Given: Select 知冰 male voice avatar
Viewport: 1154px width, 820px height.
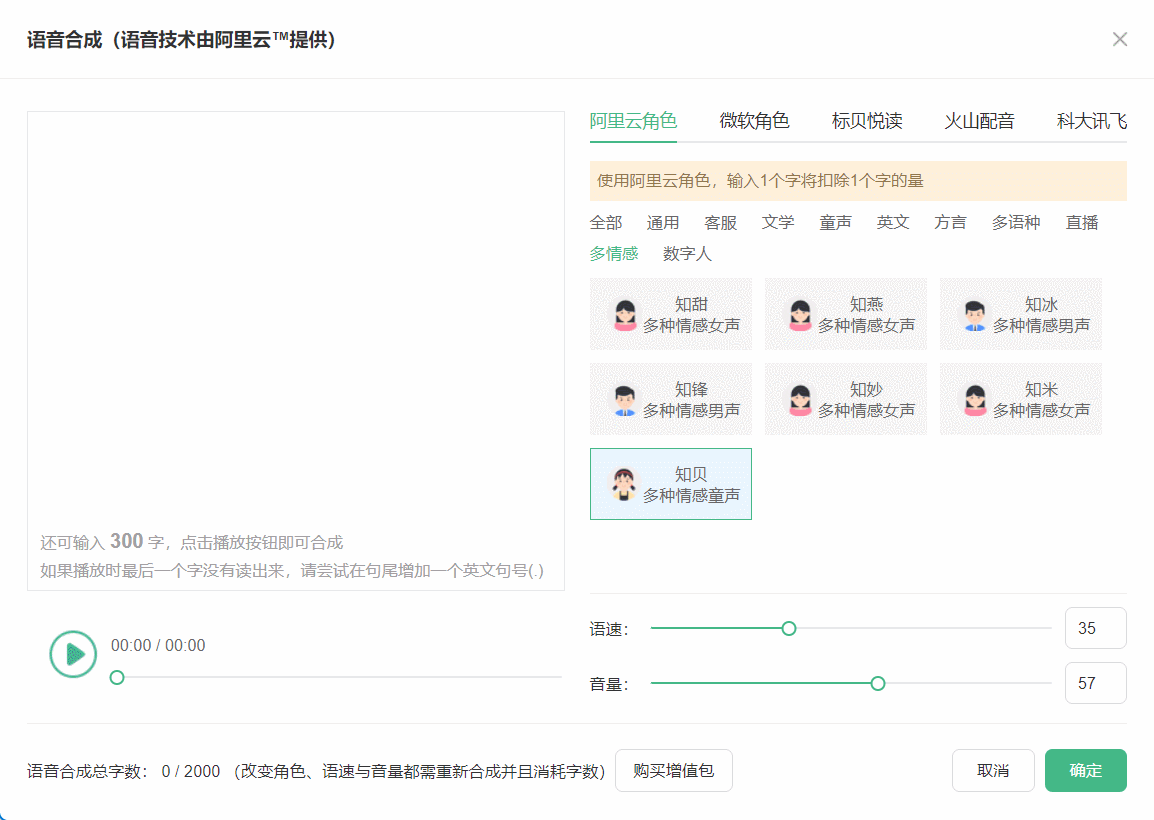Looking at the screenshot, I should click(975, 315).
